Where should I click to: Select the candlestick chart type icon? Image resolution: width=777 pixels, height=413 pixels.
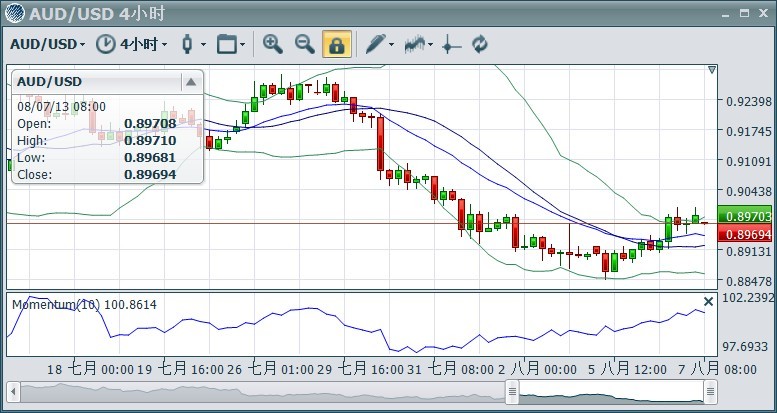(x=187, y=44)
